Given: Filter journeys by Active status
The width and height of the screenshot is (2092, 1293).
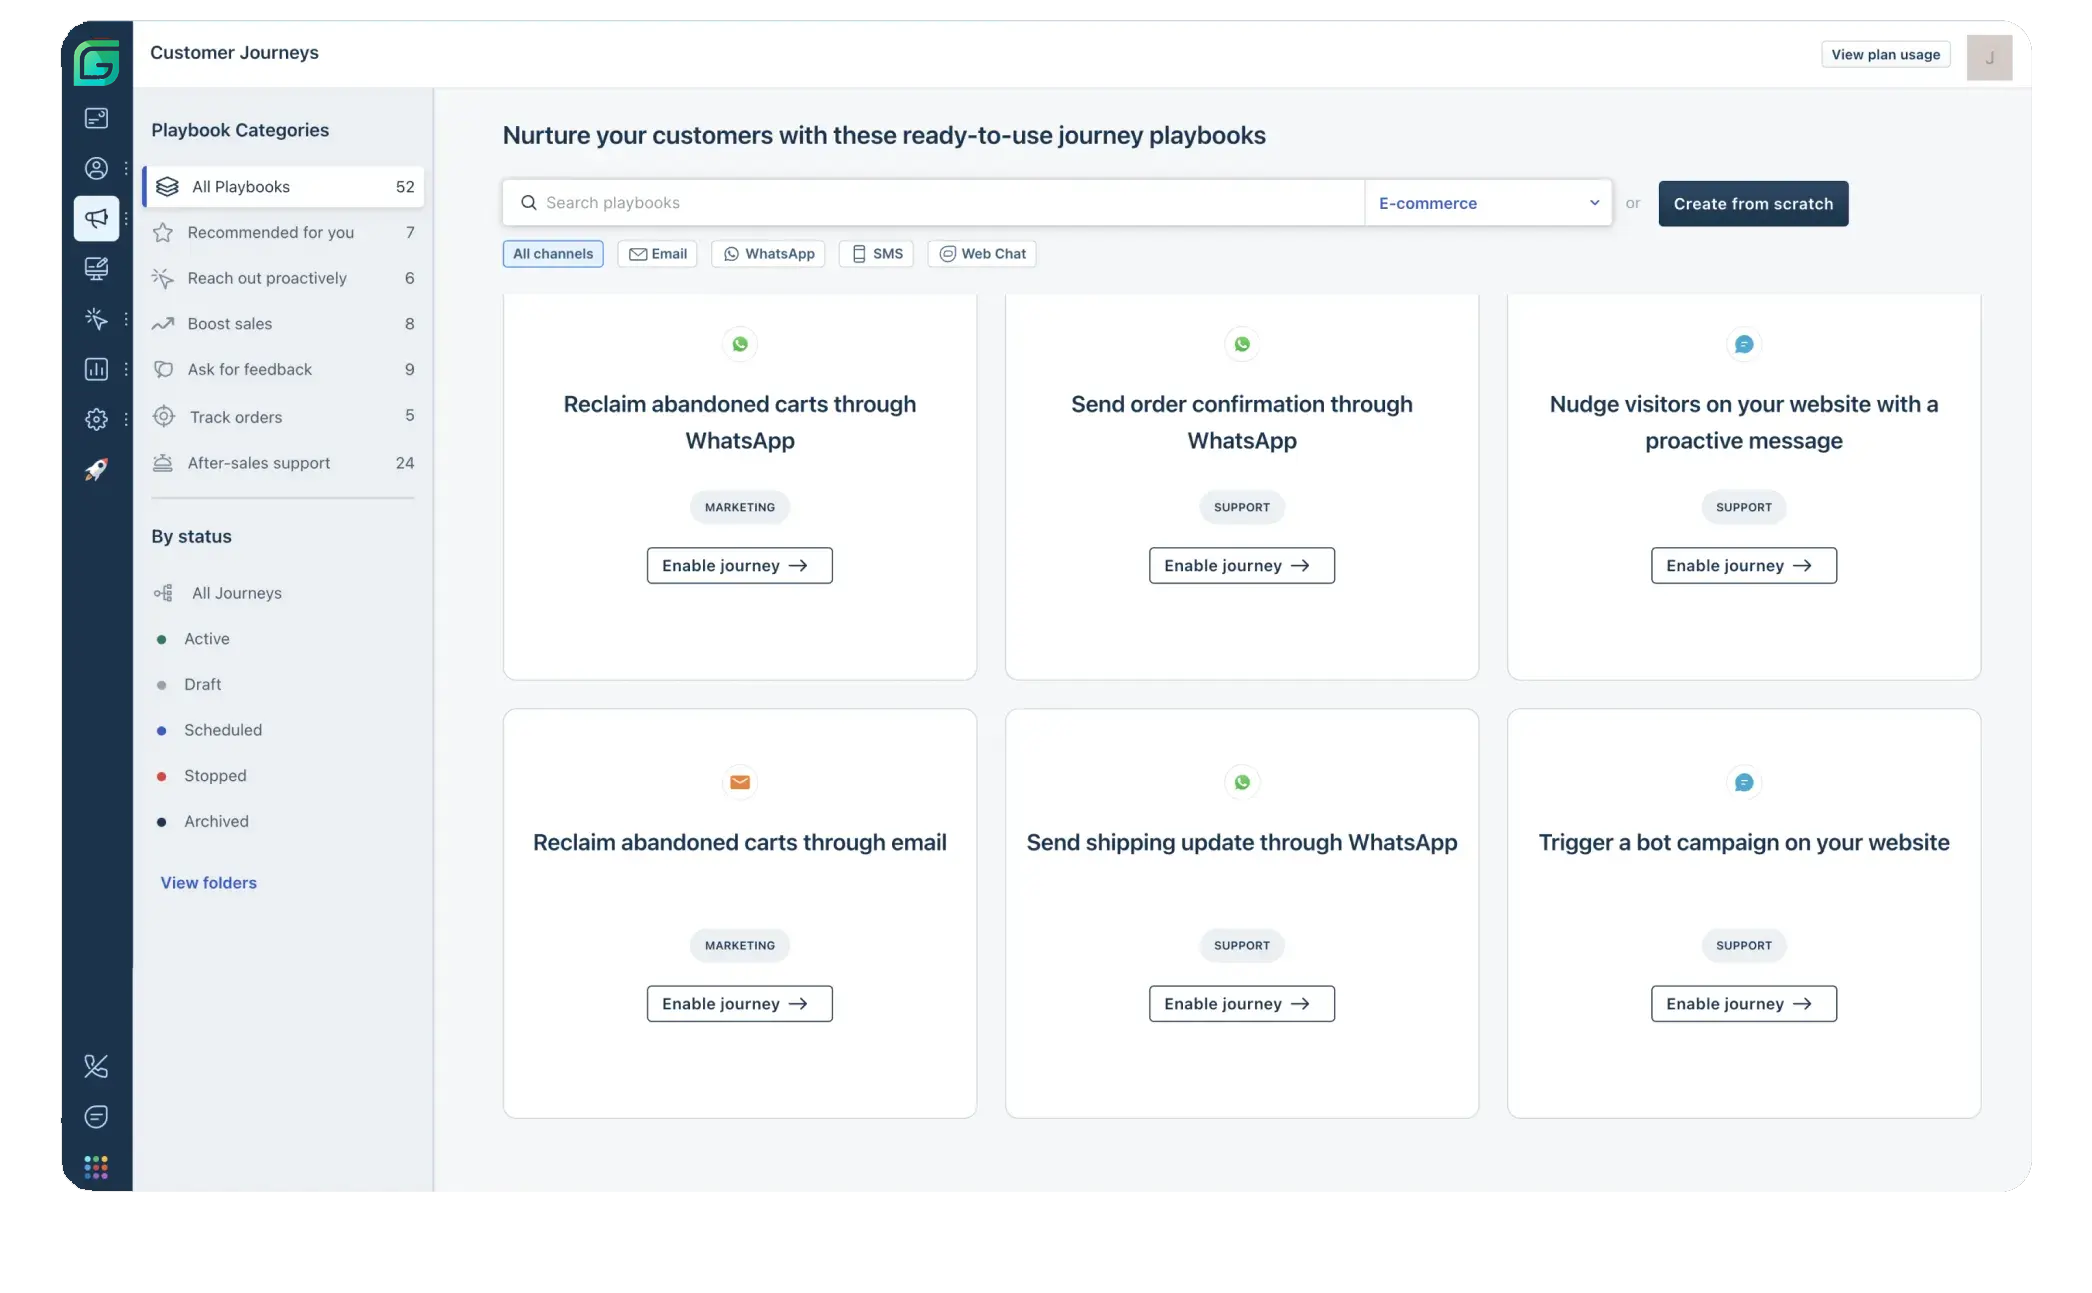Looking at the screenshot, I should [x=194, y=639].
